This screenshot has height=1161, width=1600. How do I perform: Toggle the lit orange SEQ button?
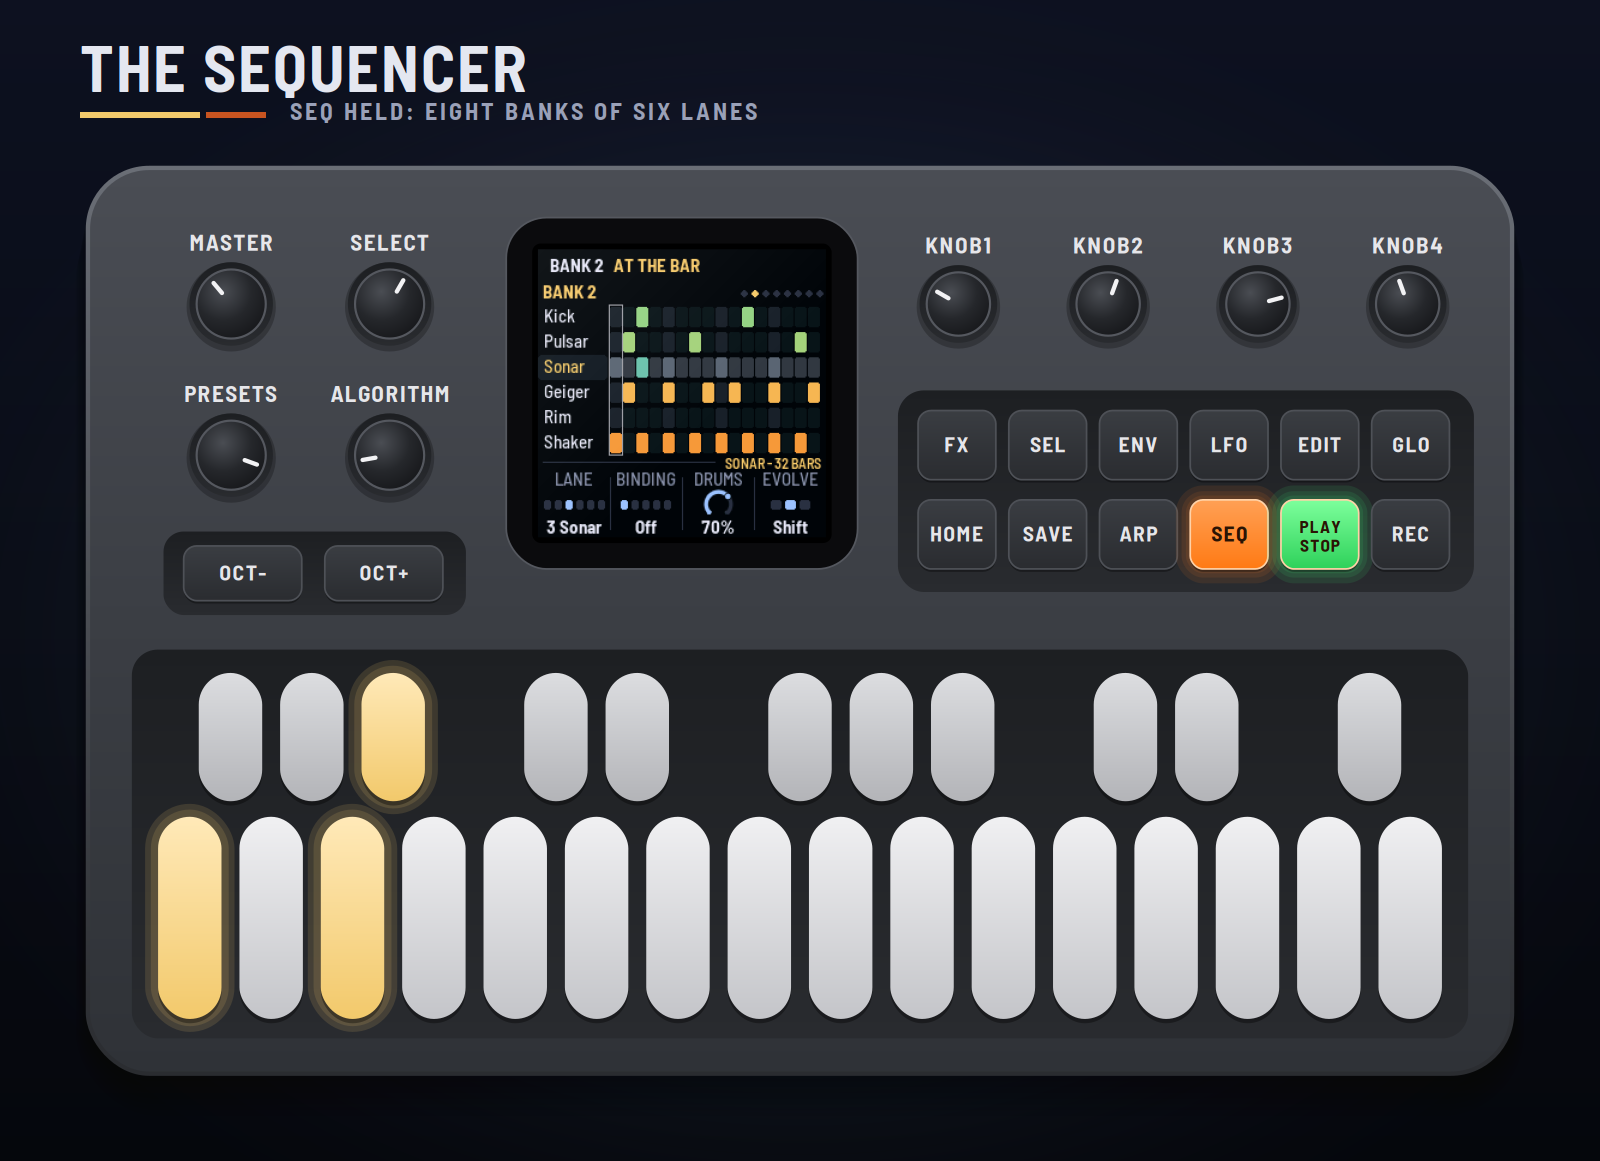pos(1229,534)
